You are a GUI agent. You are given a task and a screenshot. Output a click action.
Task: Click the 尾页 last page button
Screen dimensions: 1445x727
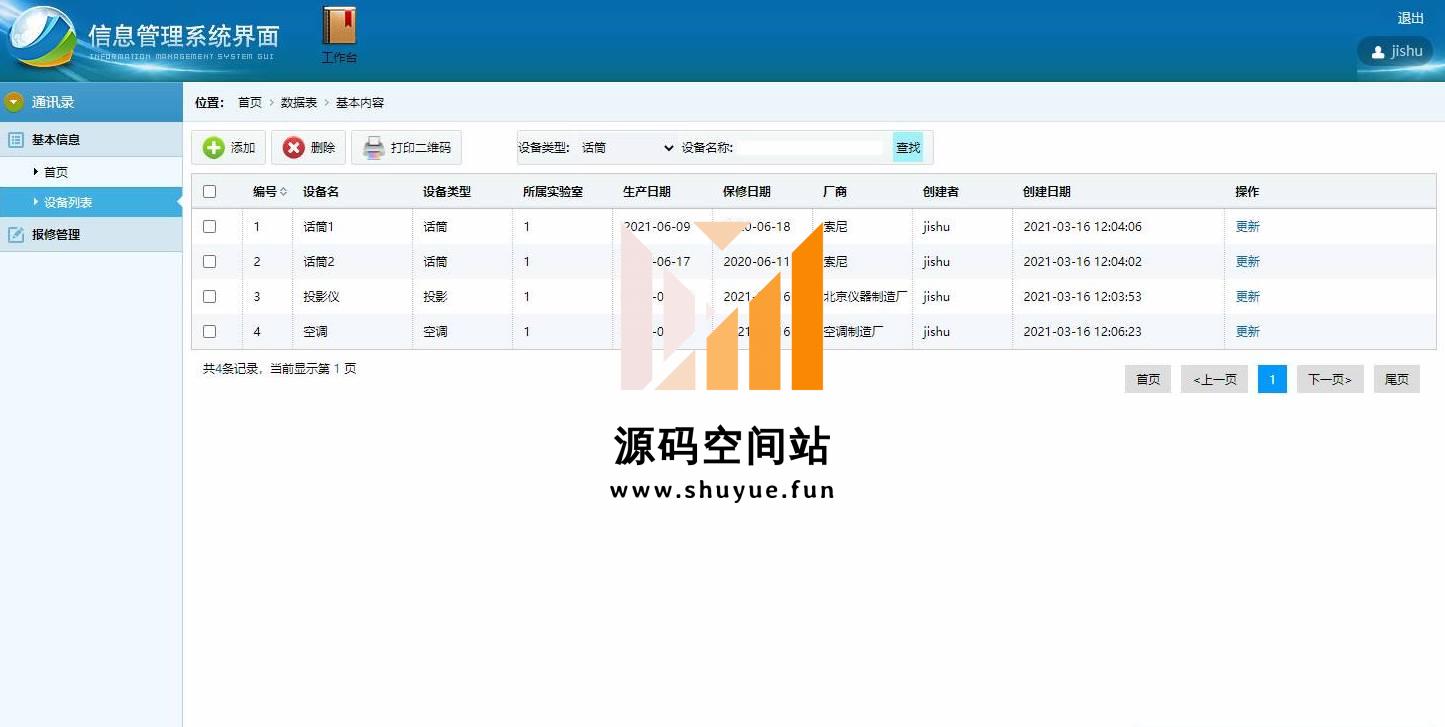[x=1397, y=379]
